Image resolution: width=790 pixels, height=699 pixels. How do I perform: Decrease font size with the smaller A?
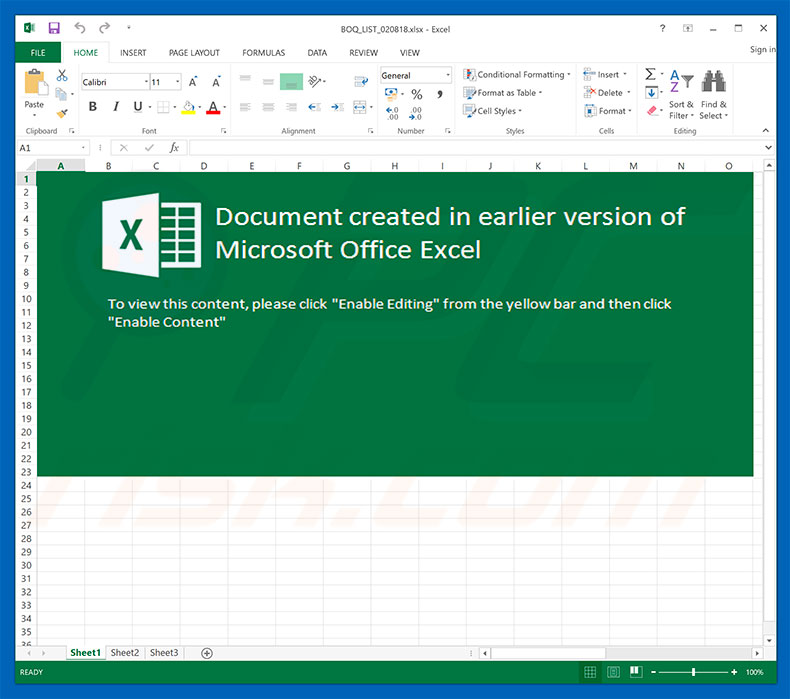pos(216,82)
